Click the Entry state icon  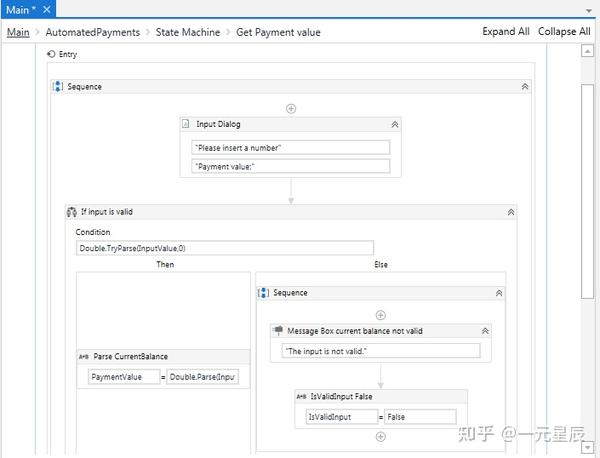[x=51, y=55]
